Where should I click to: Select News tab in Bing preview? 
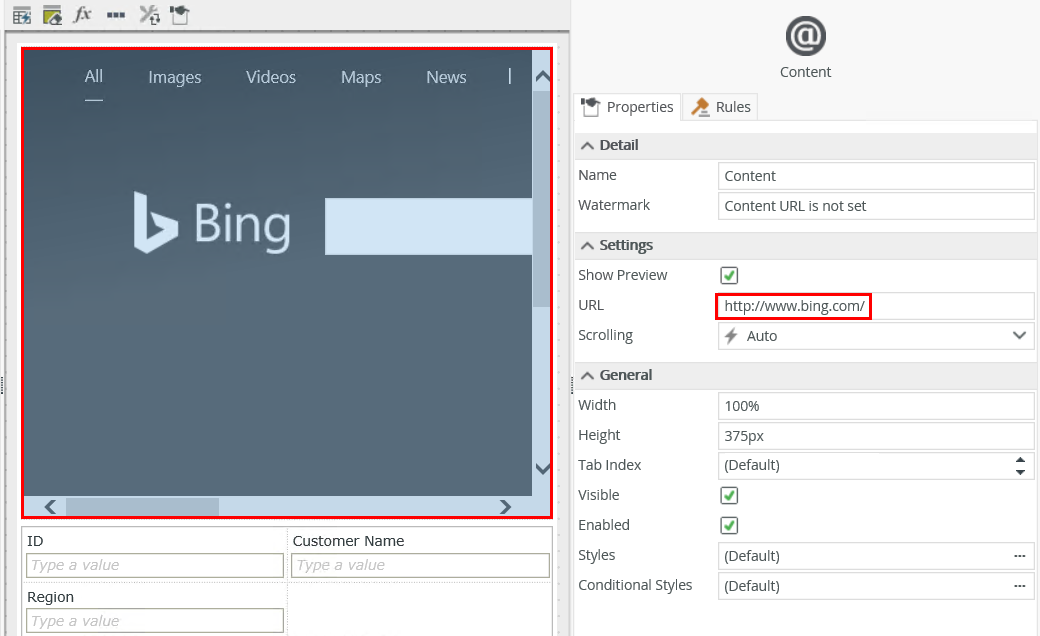tap(446, 77)
